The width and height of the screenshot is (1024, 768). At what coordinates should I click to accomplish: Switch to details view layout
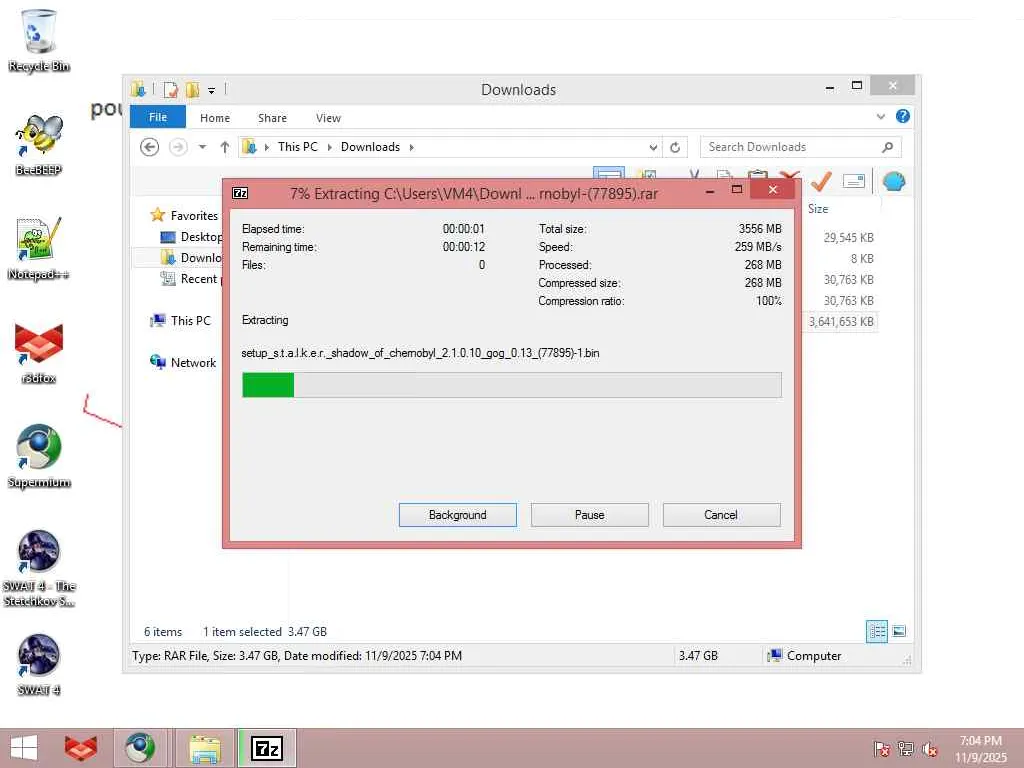(x=876, y=631)
